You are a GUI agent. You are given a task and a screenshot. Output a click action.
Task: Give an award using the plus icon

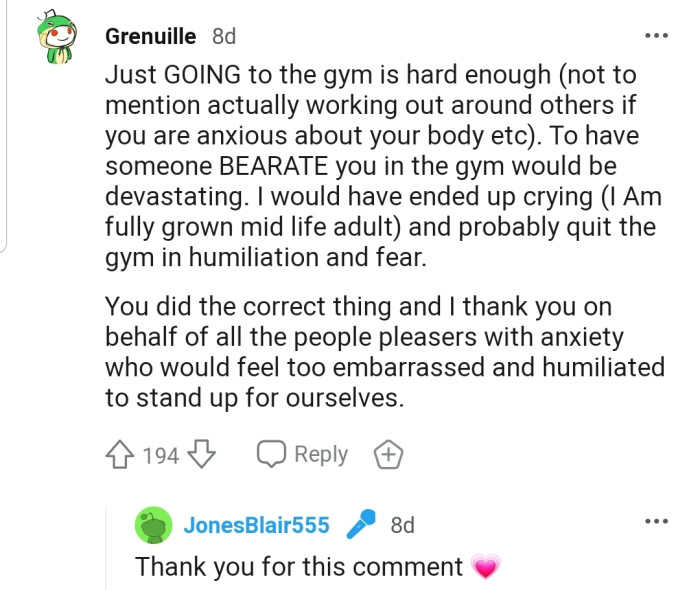pos(388,455)
